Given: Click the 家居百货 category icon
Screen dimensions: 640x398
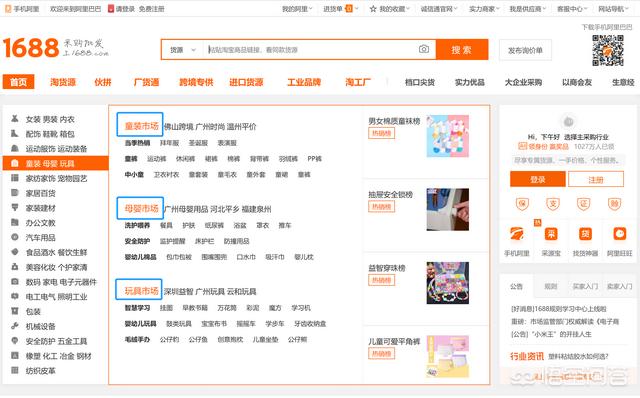Looking at the screenshot, I should tap(15, 193).
